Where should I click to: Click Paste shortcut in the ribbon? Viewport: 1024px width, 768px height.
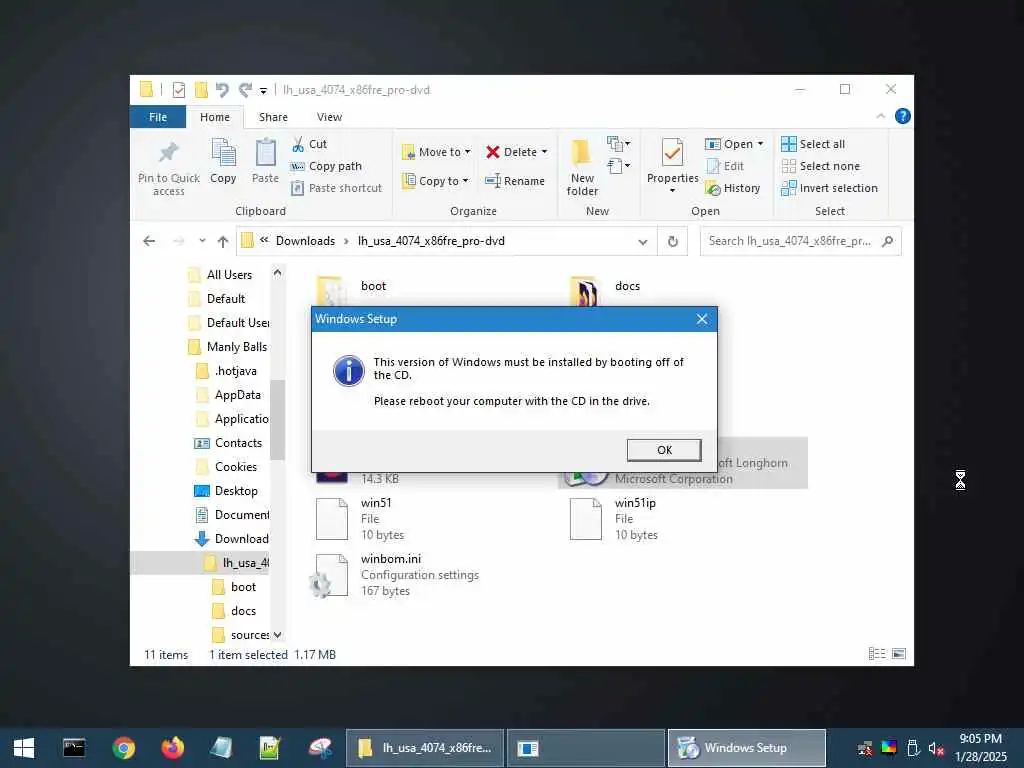click(337, 188)
